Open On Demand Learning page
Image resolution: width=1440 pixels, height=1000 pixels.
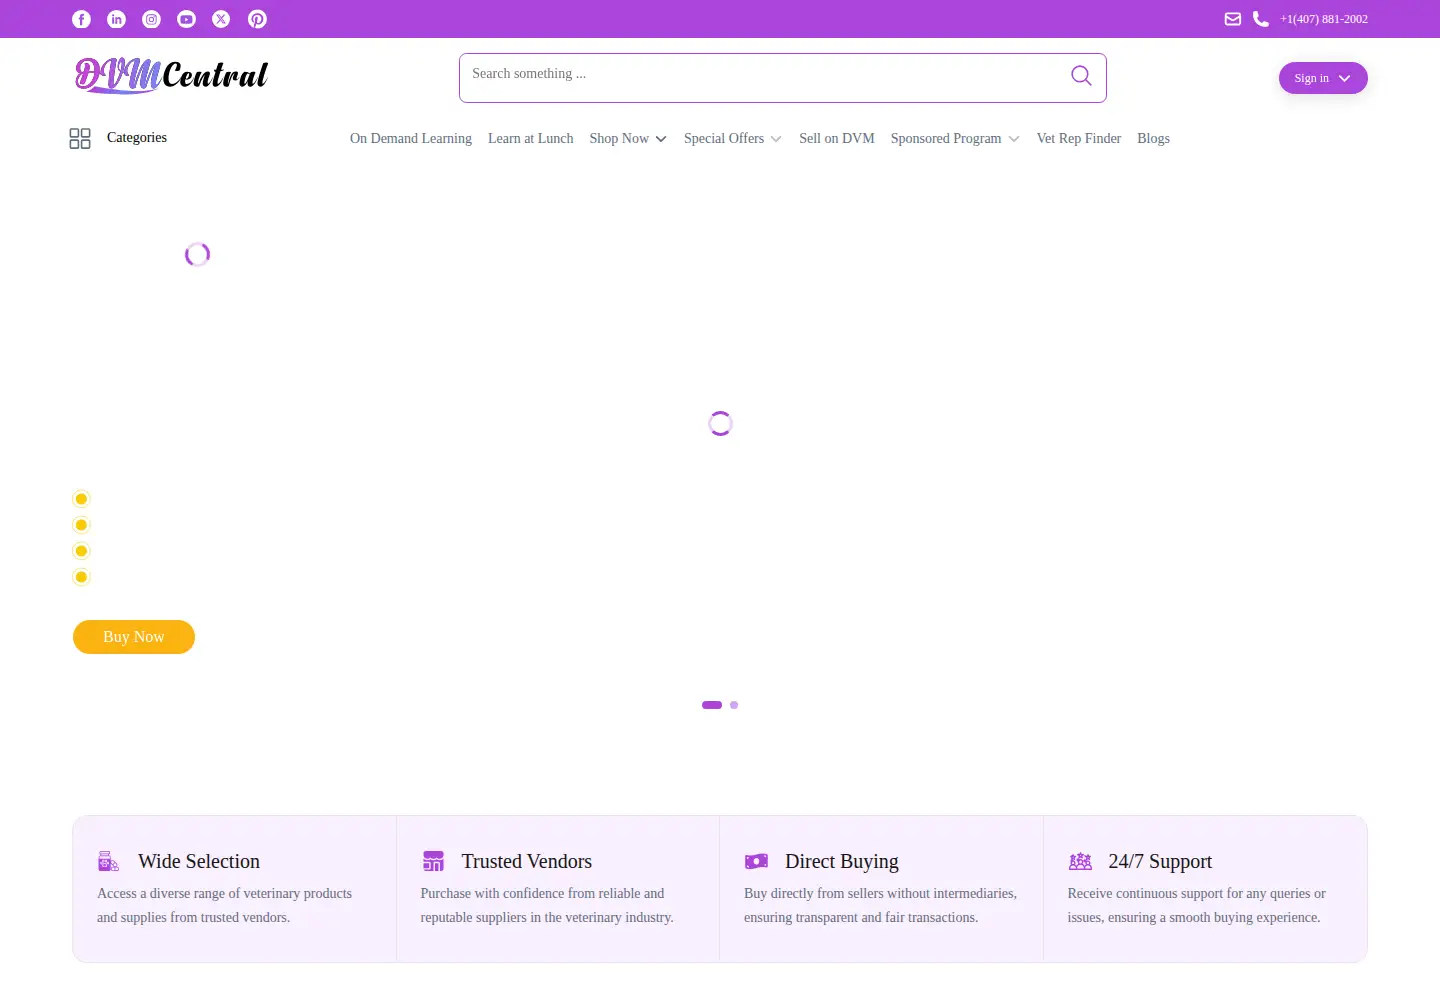click(411, 139)
